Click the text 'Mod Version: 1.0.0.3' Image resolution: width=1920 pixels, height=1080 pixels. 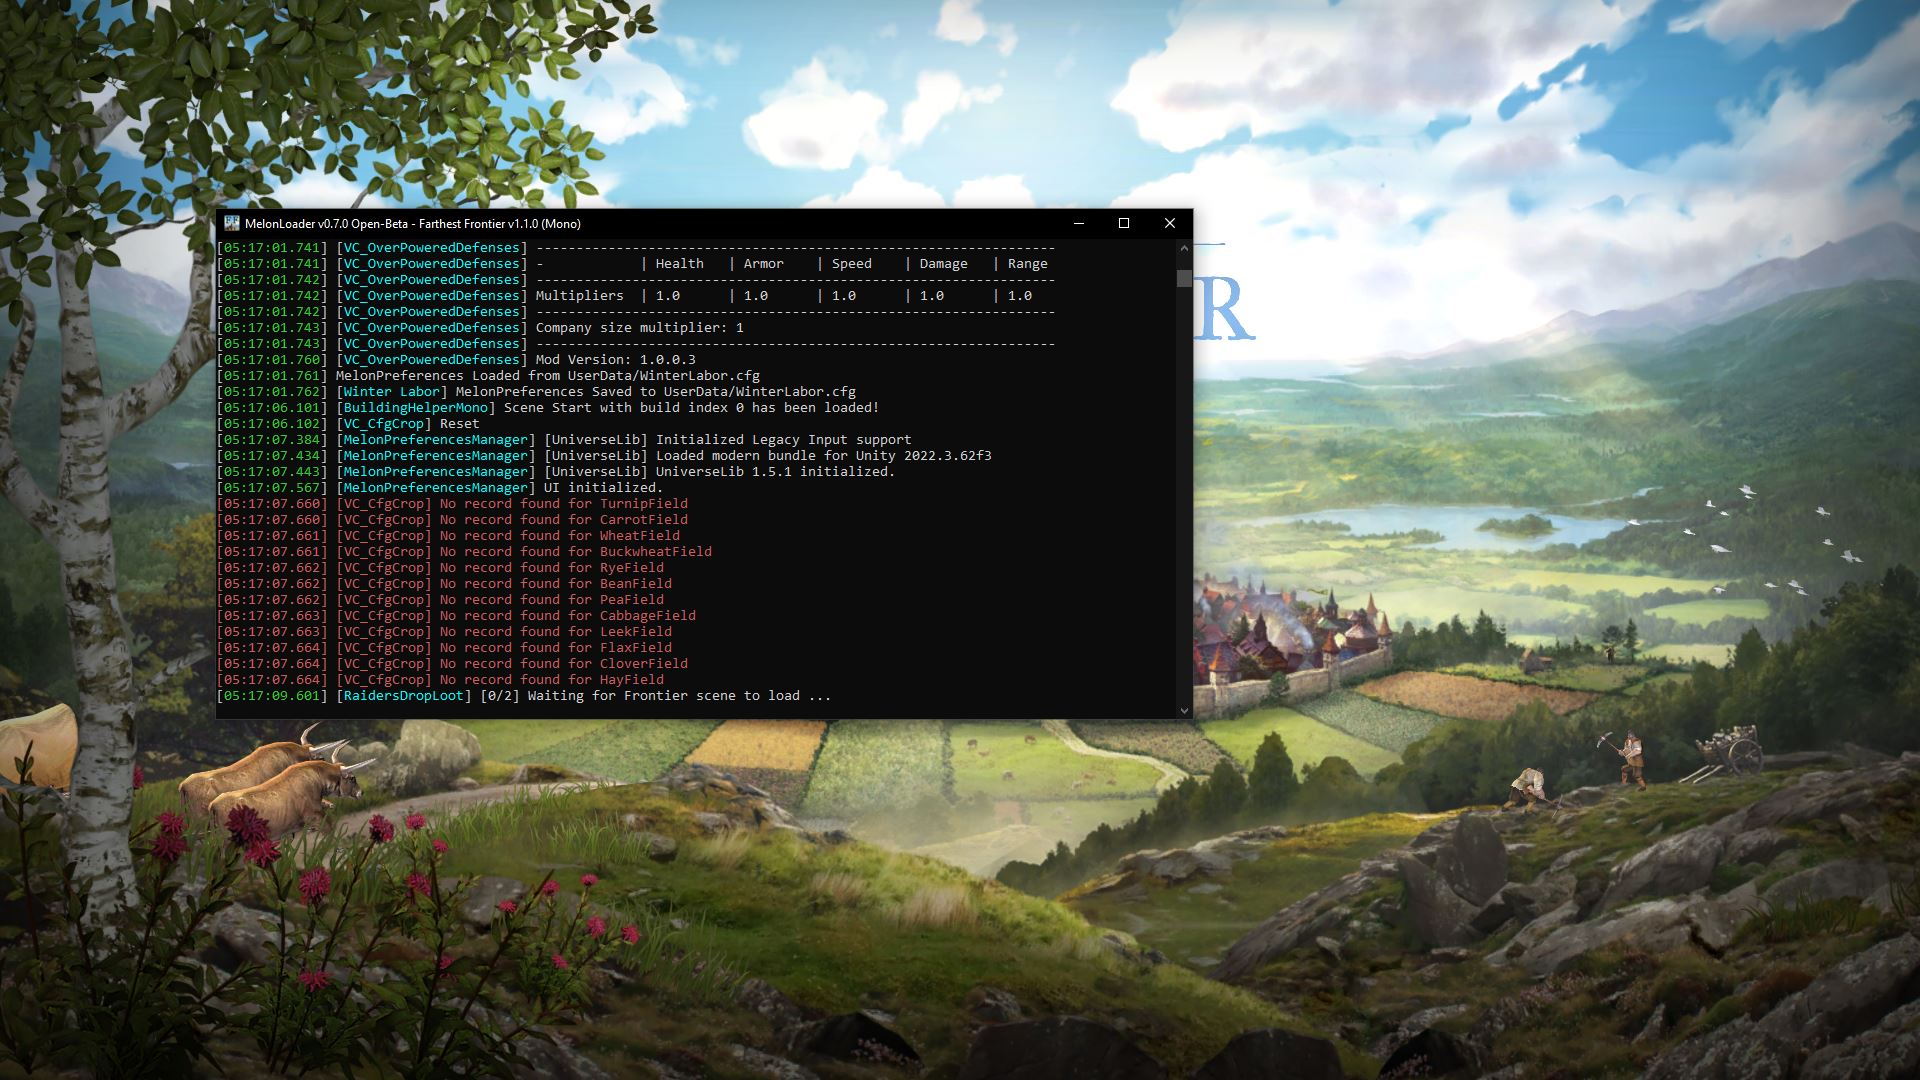[616, 360]
